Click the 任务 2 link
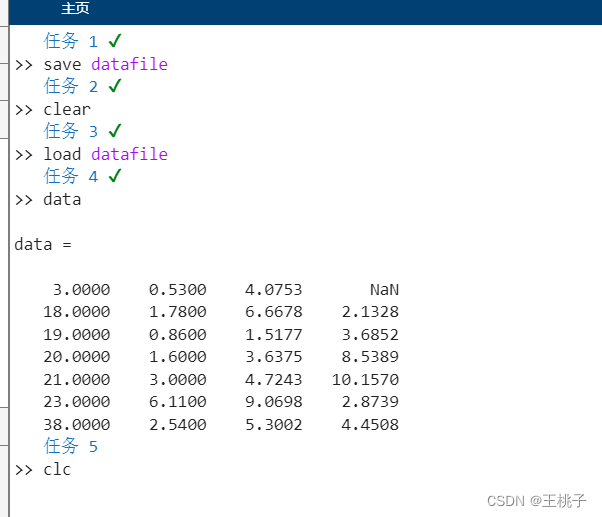Image resolution: width=602 pixels, height=517 pixels. click(x=71, y=86)
